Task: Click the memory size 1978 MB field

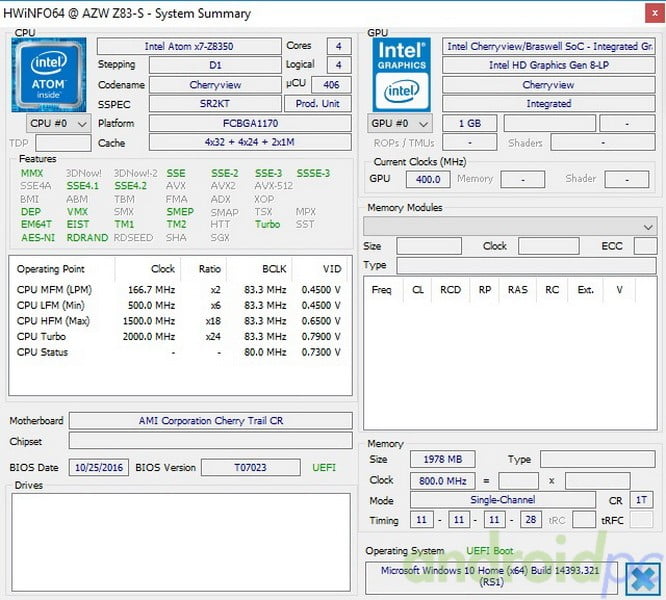Action: 443,460
